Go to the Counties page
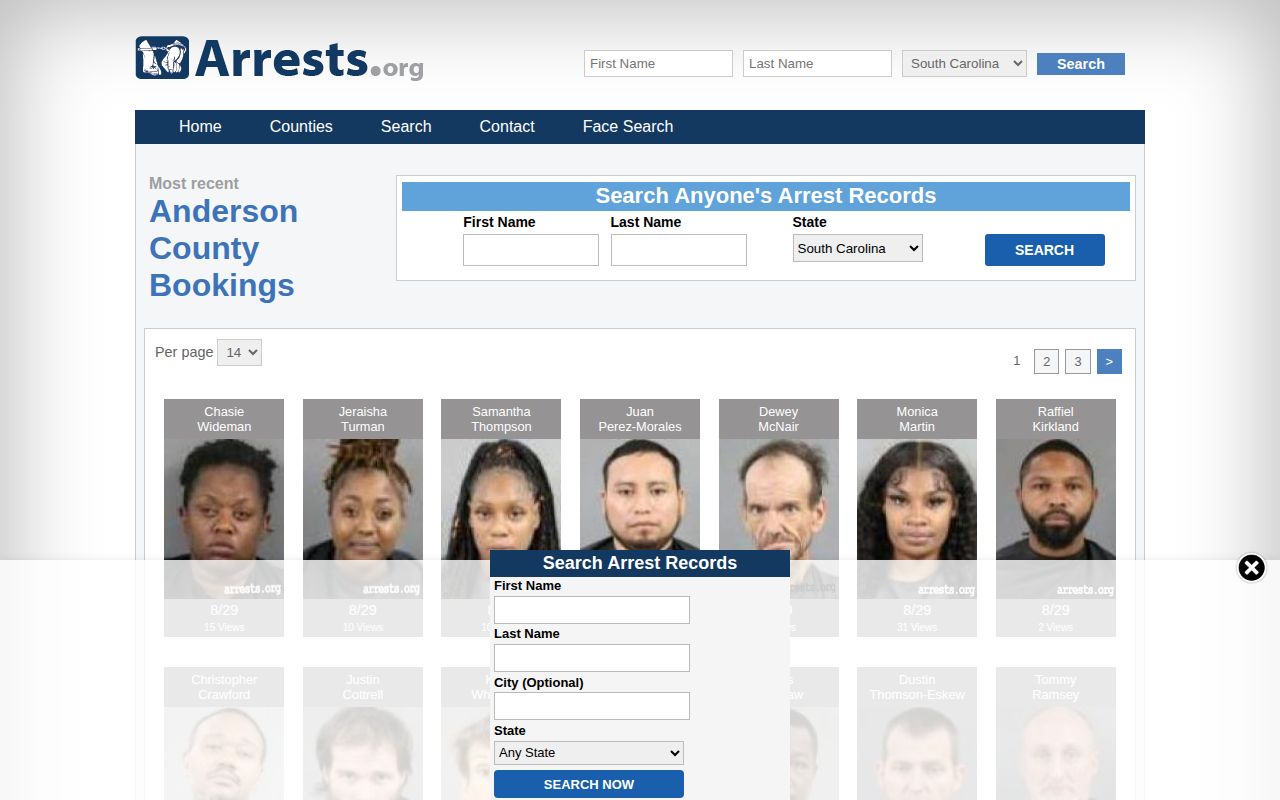The height and width of the screenshot is (800, 1280). pos(301,127)
